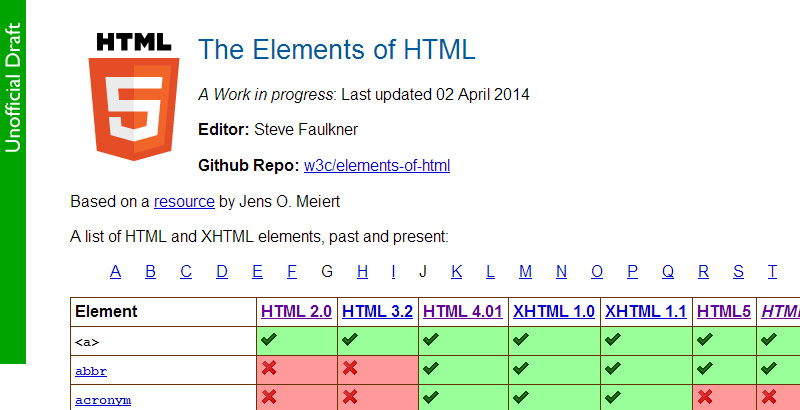800x410 pixels.
Task: Jump to letter M in the index
Action: pyautogui.click(x=525, y=271)
